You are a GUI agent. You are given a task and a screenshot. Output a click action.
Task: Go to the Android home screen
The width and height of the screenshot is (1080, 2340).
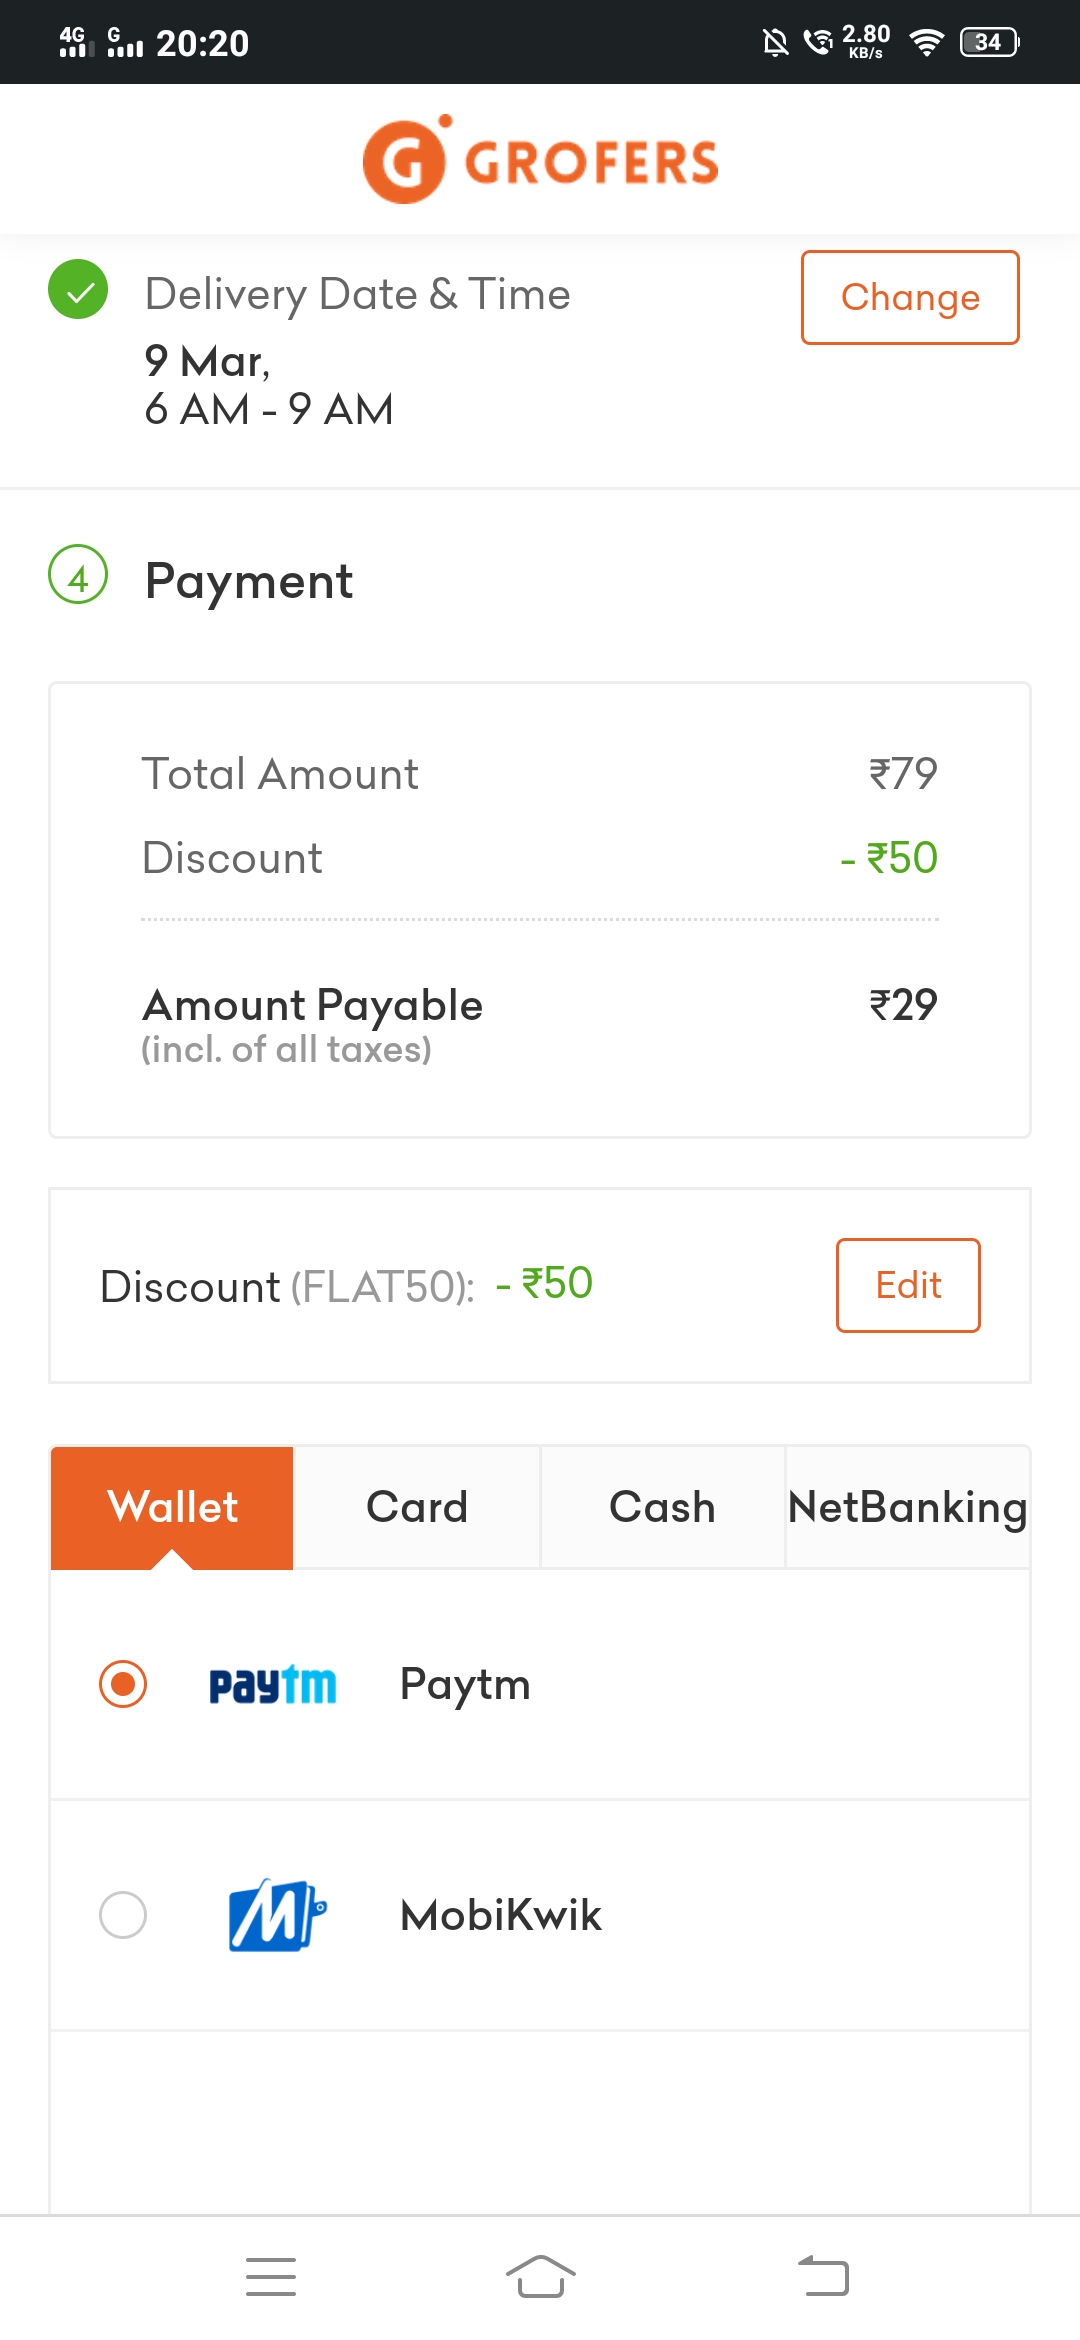[541, 2277]
